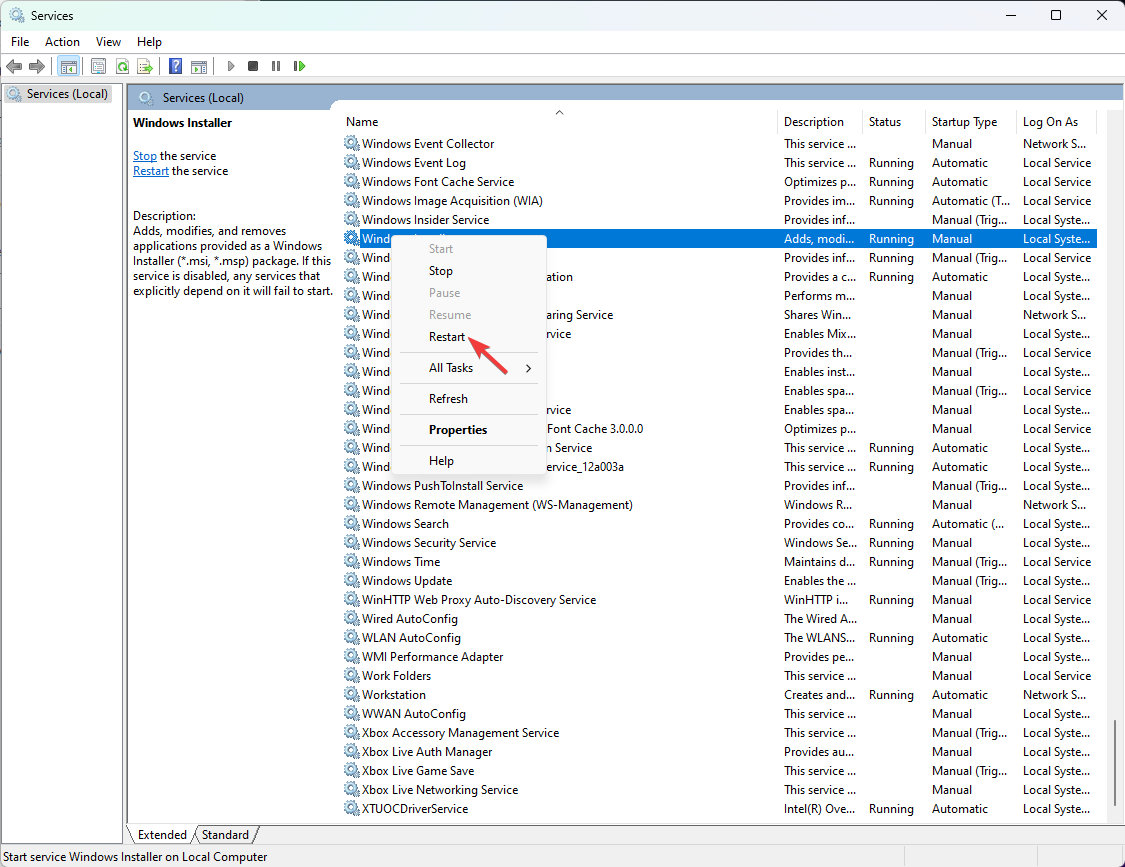Open the View menu

(x=108, y=42)
